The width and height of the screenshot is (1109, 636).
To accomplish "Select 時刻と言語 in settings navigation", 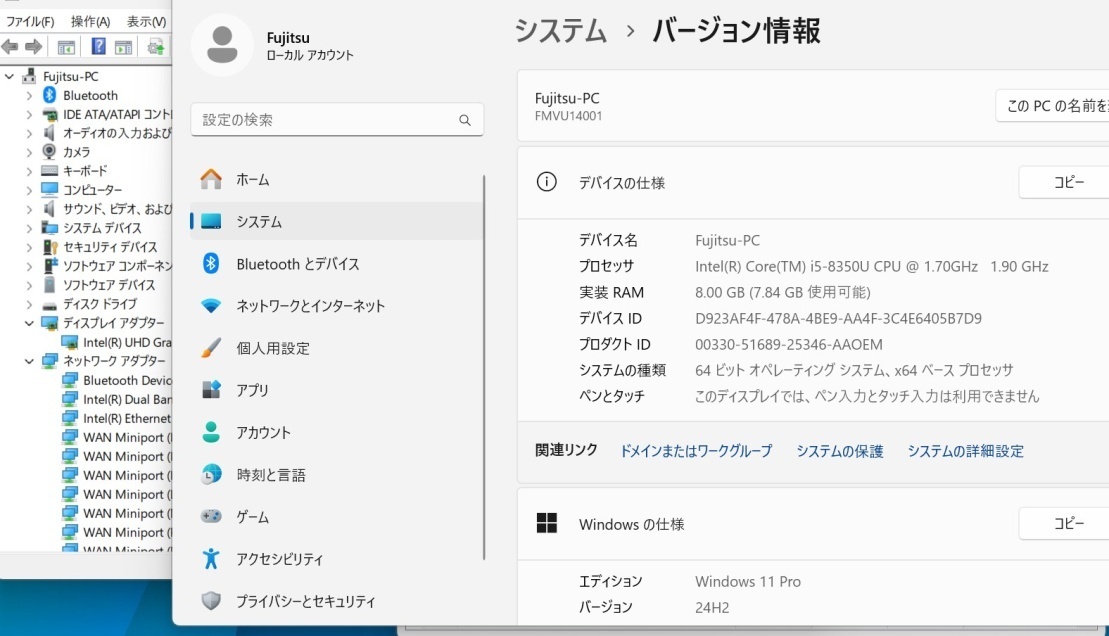I will [337, 474].
